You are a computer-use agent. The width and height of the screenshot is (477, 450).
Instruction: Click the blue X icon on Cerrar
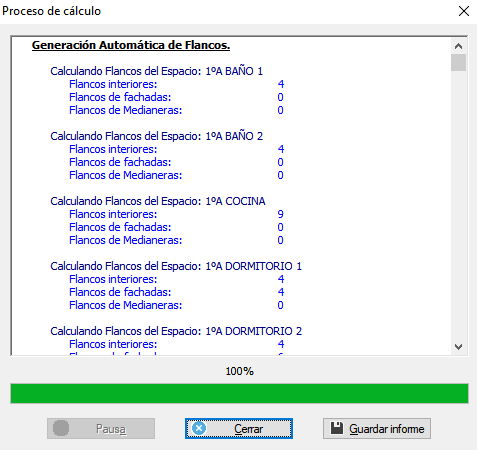[x=199, y=428]
